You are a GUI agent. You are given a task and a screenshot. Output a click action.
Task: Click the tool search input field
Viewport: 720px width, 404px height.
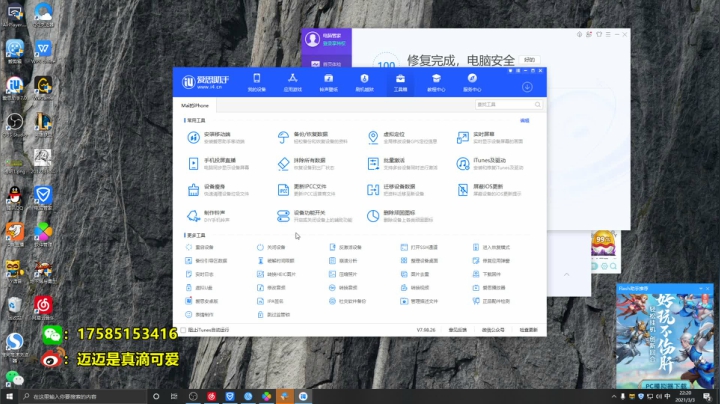click(509, 105)
